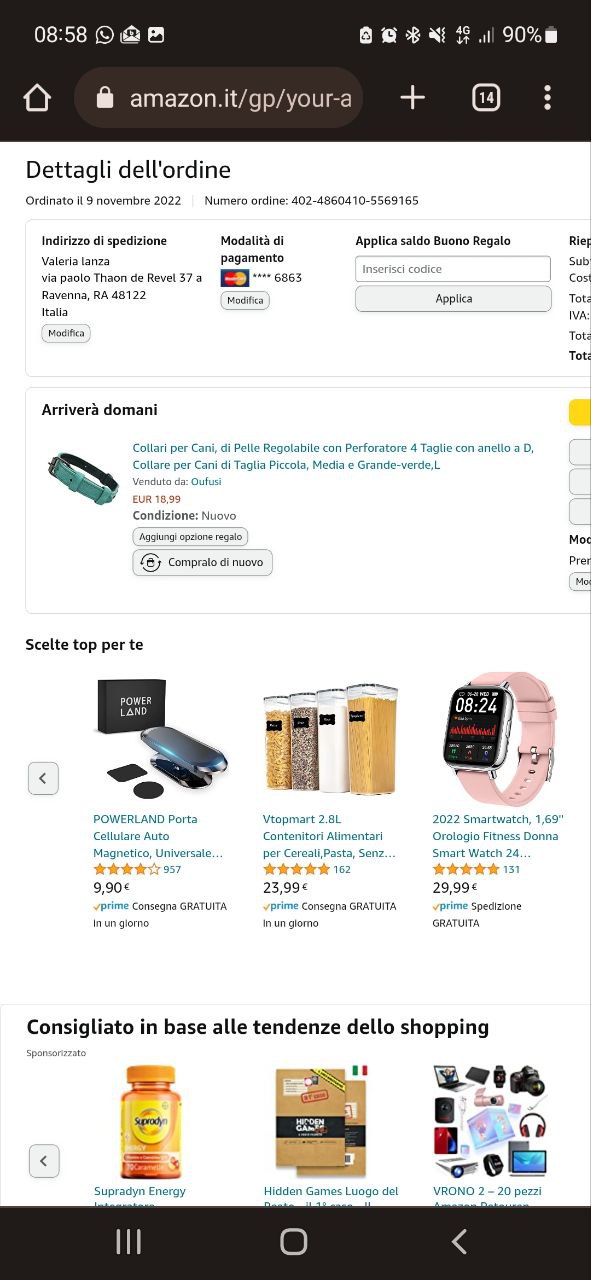Click Modifica under shipping address

tap(66, 333)
